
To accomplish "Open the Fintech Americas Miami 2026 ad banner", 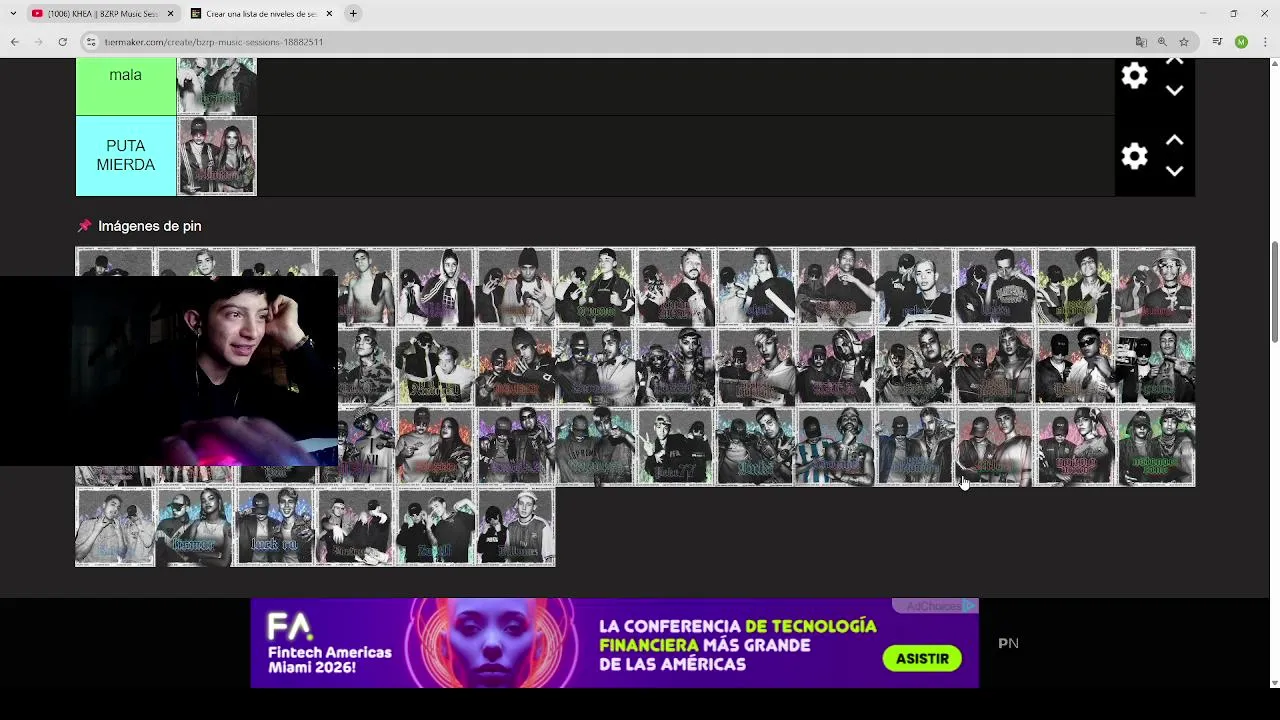I will tap(614, 643).
